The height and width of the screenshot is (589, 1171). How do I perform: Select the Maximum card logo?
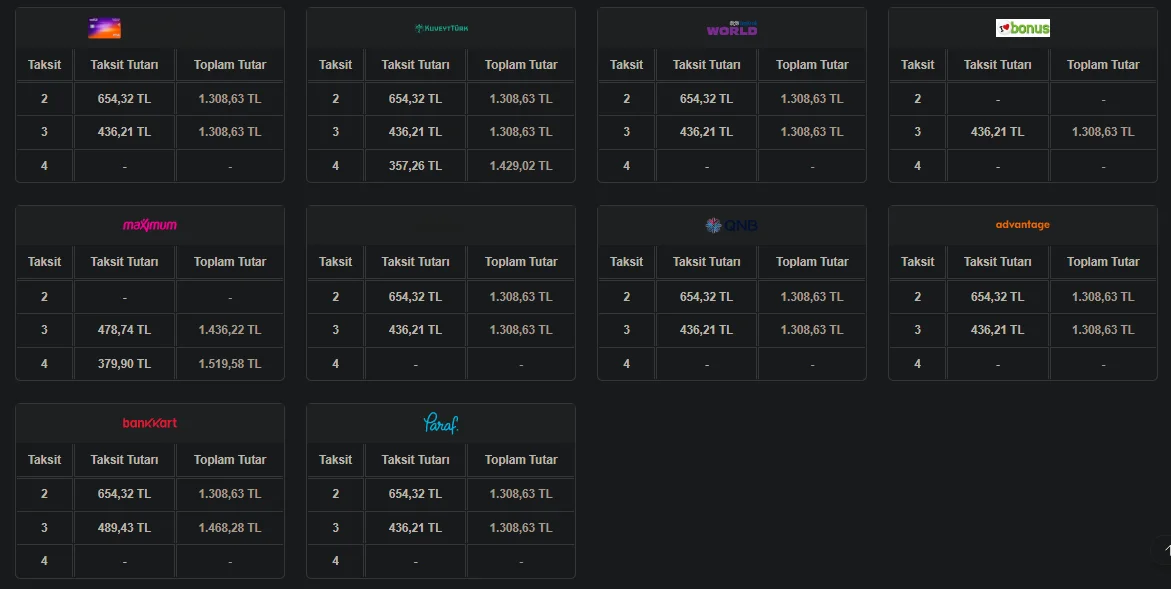pos(150,225)
